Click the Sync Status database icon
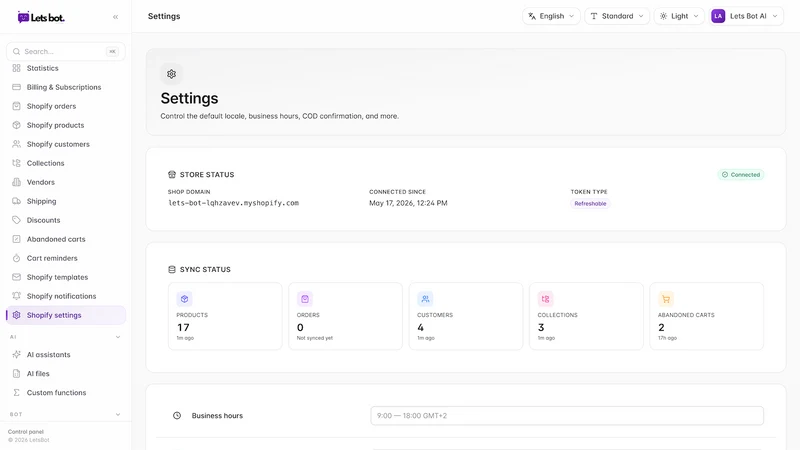 [x=172, y=269]
